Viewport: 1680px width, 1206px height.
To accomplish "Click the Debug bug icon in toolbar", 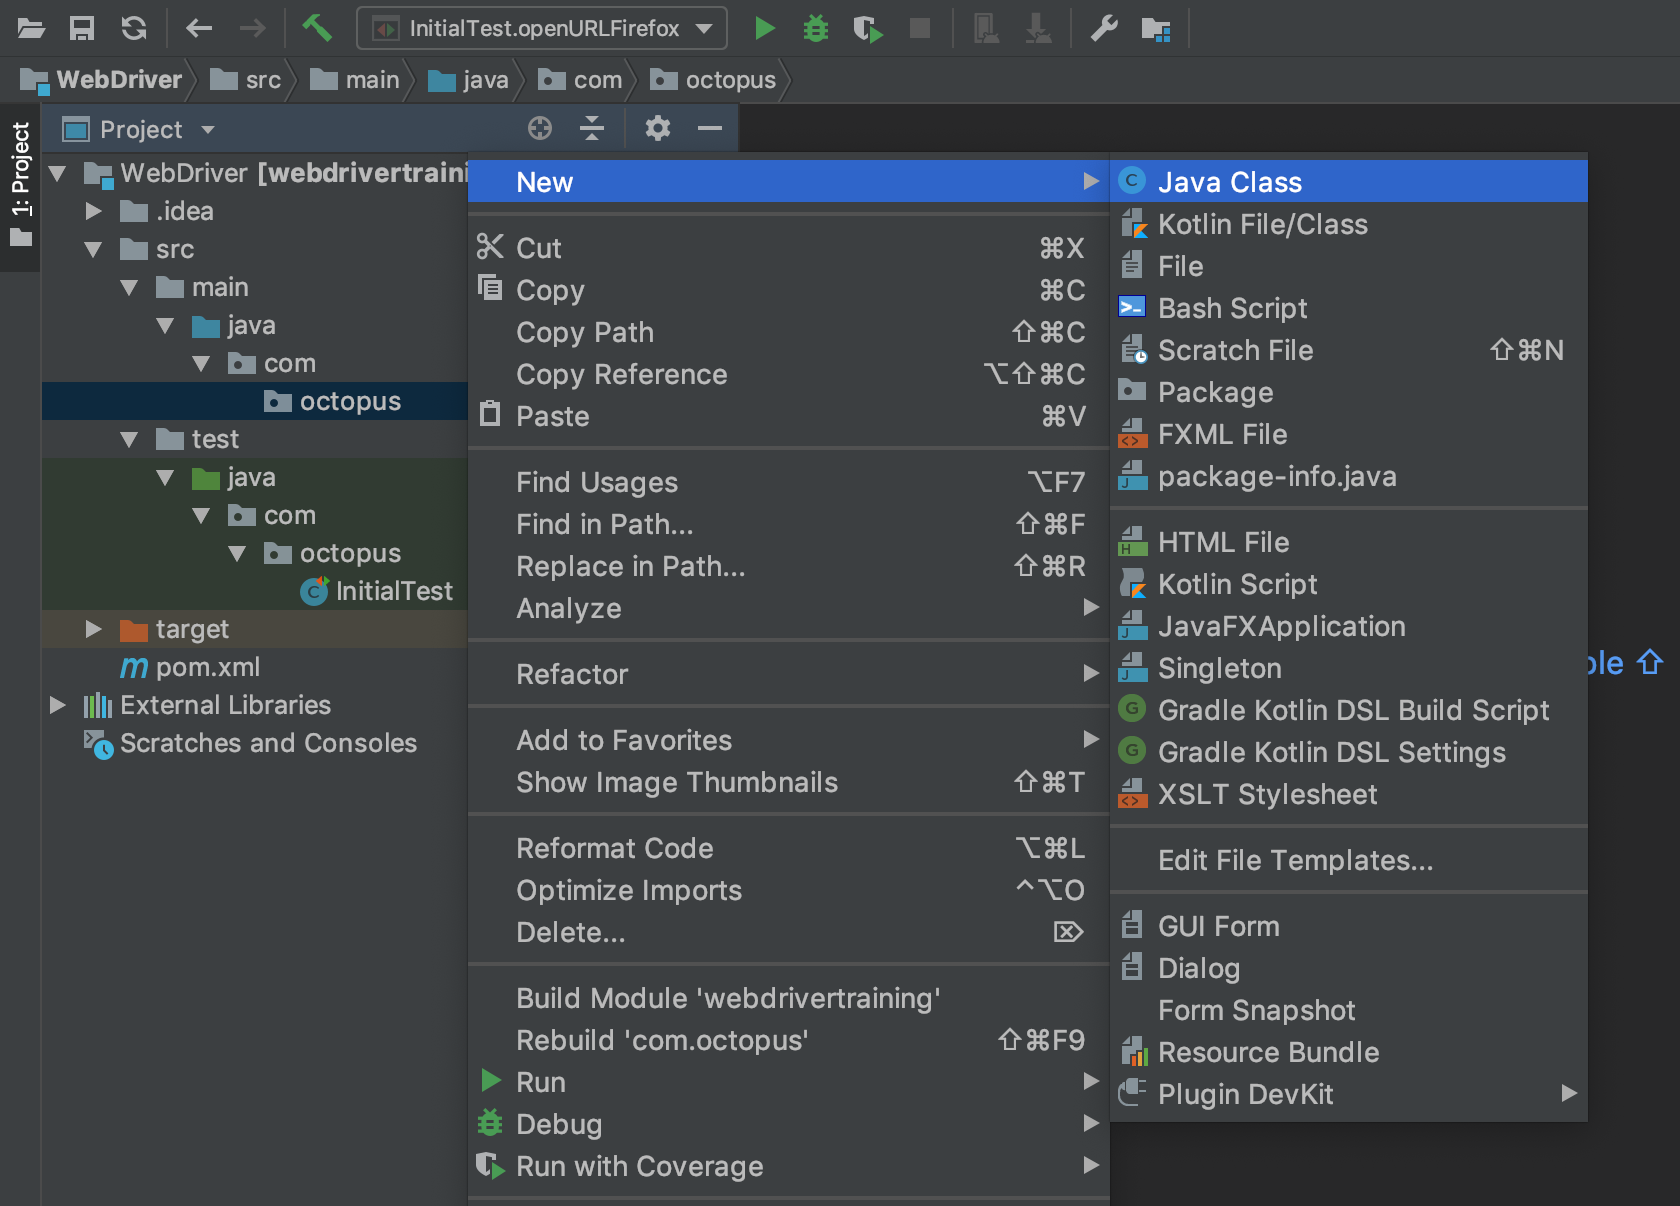I will click(816, 28).
